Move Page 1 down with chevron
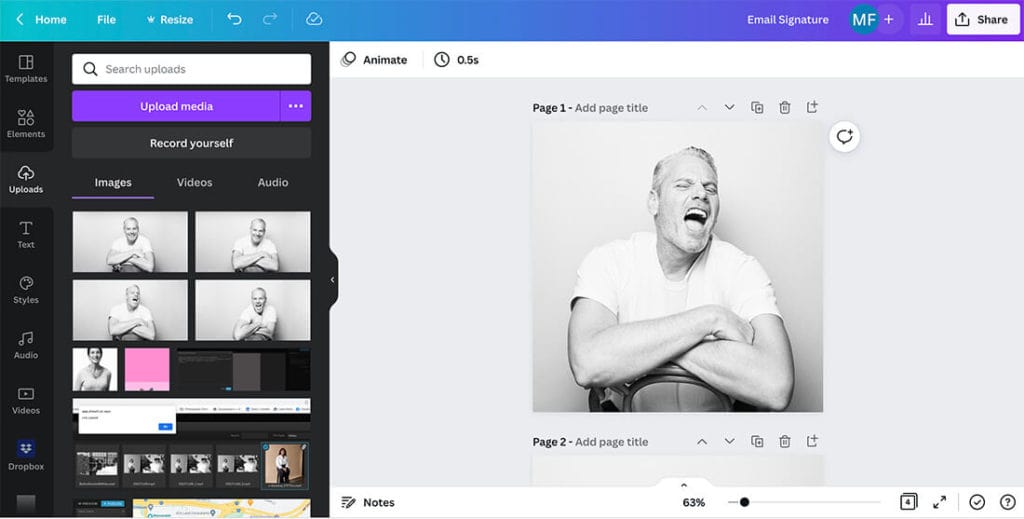Screen dimensions: 1024x519 pos(729,108)
